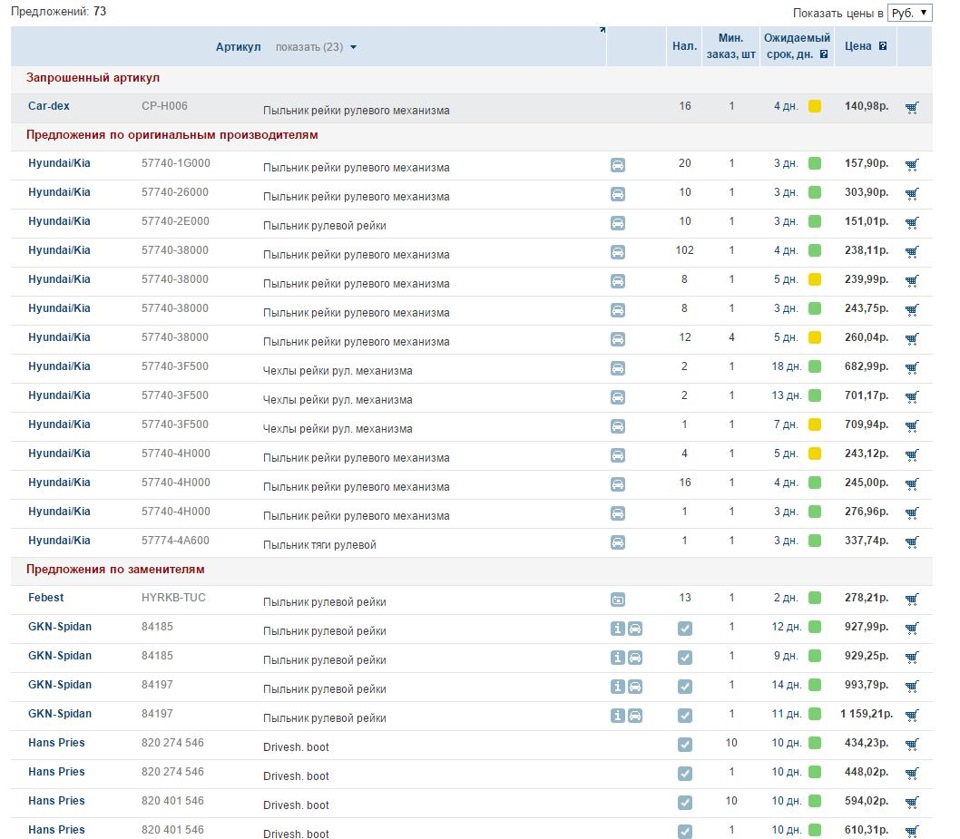Open the Car-dex brand link
Viewport: 960px width, 839px height.
(49, 106)
